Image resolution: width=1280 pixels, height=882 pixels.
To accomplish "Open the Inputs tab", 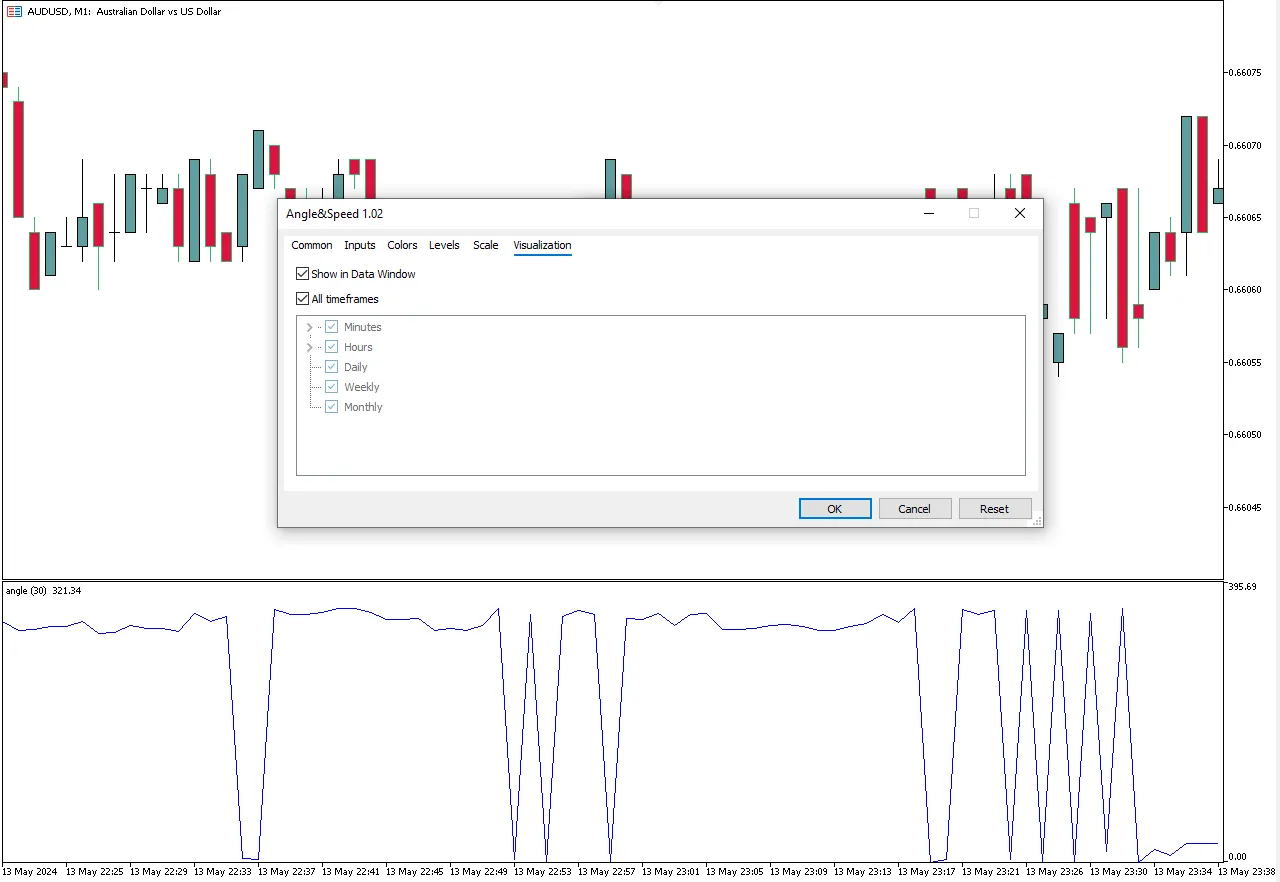I will click(x=360, y=245).
